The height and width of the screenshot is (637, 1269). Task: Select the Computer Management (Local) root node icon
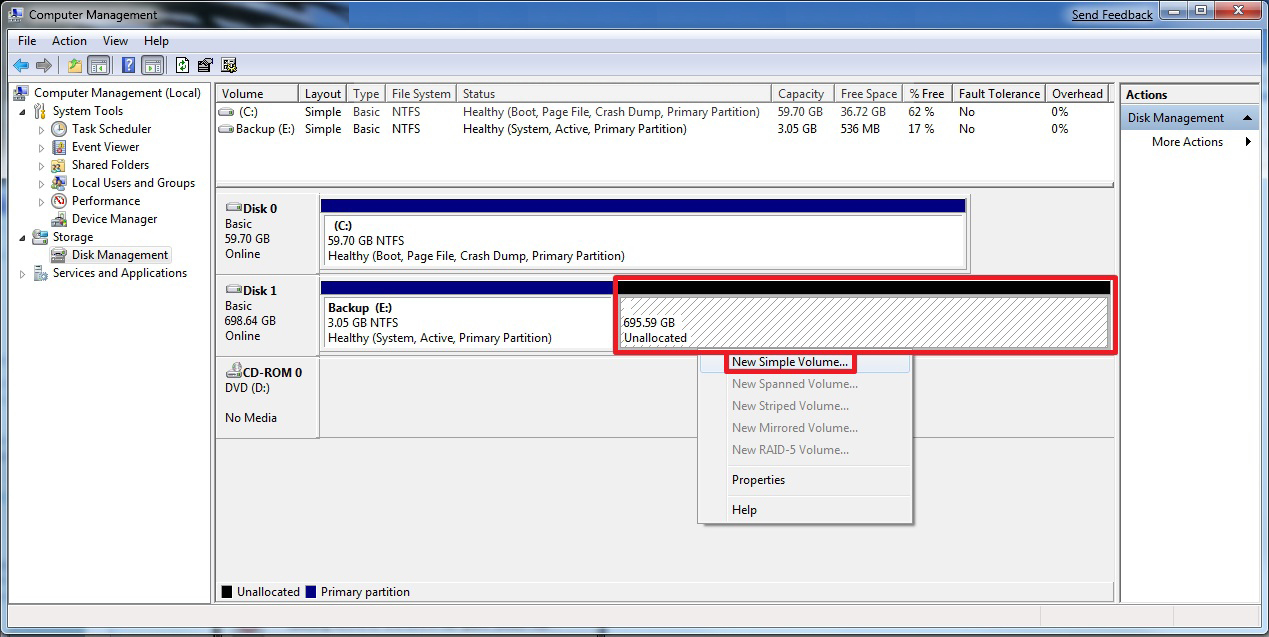[x=22, y=93]
